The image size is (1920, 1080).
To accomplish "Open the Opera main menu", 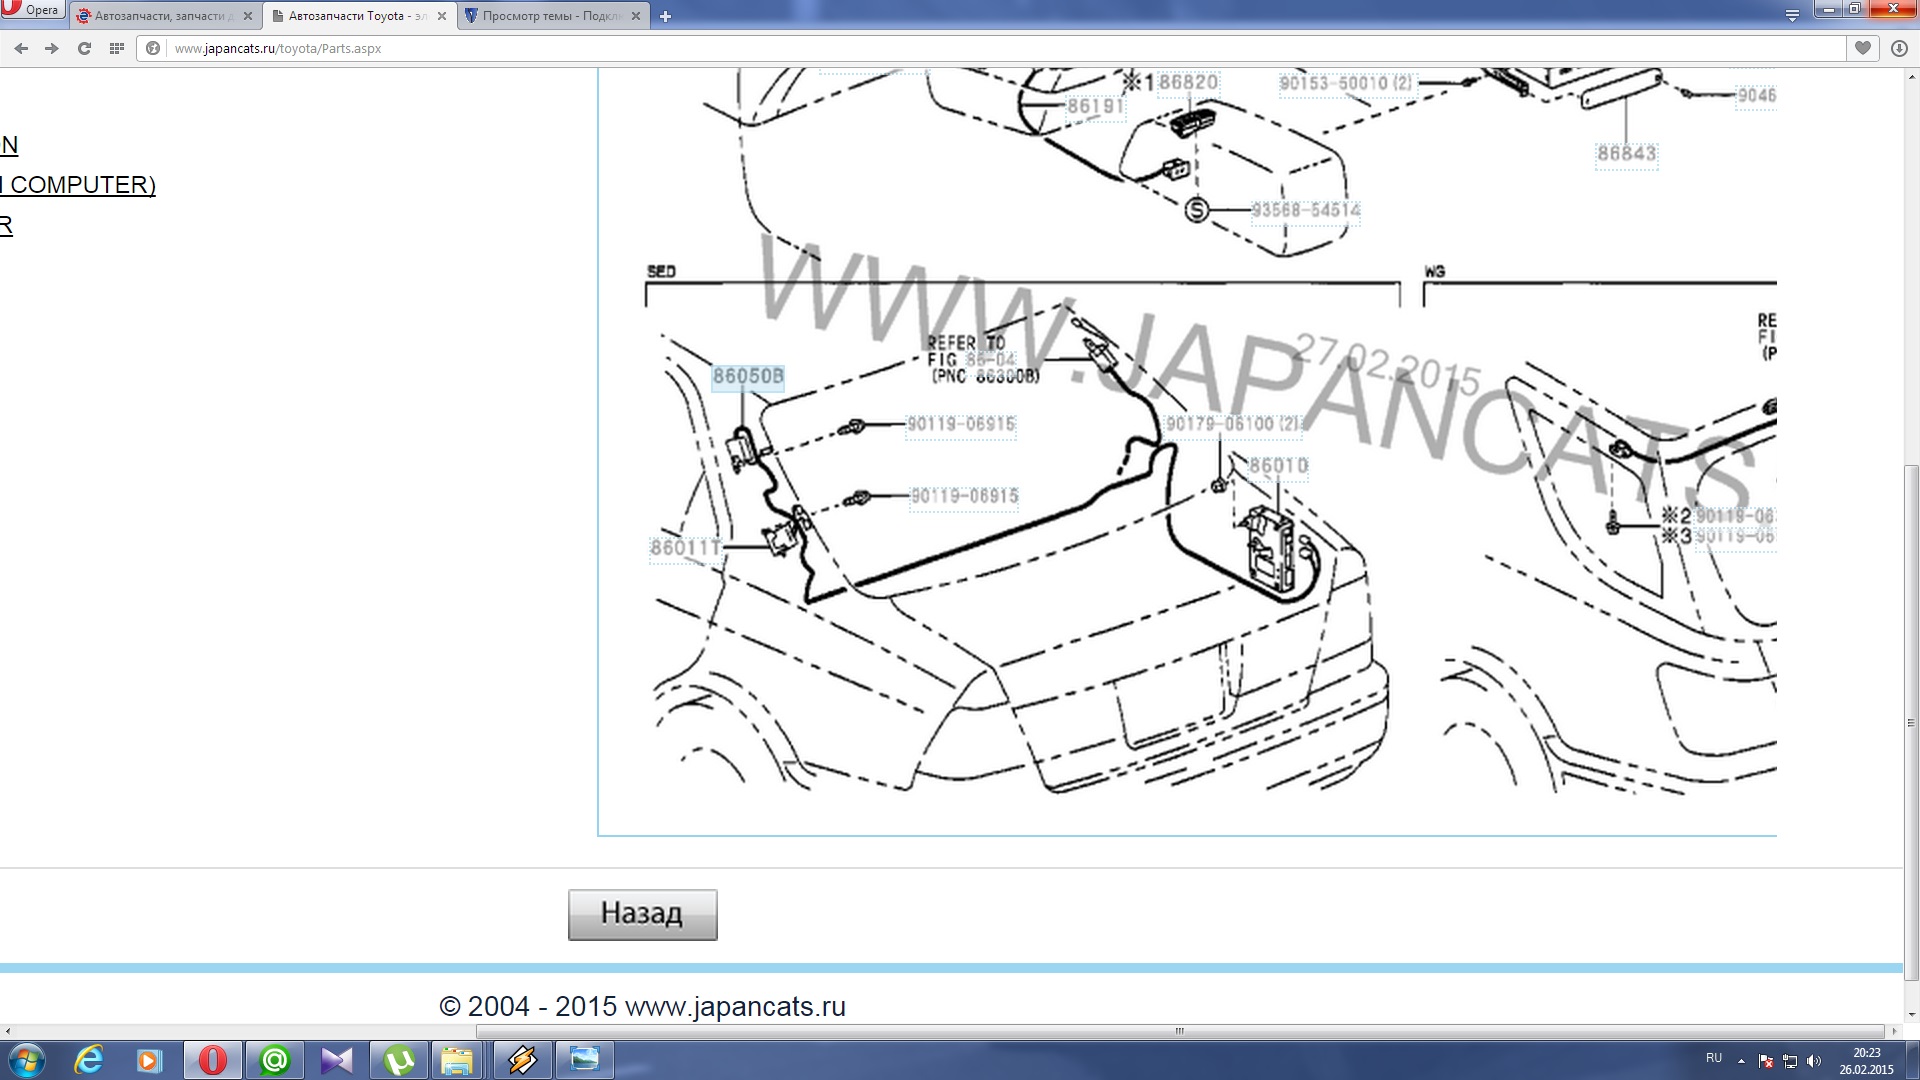I will pos(32,10).
